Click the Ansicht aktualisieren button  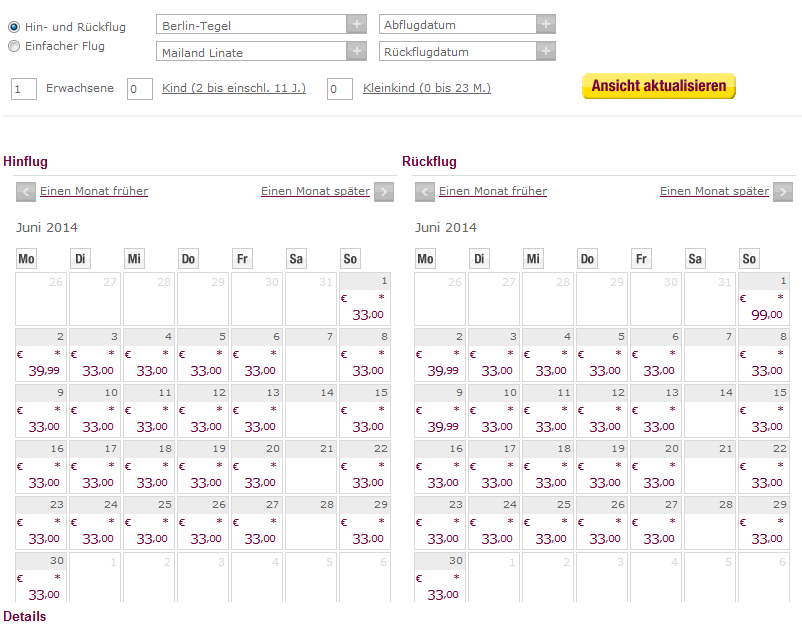click(659, 86)
